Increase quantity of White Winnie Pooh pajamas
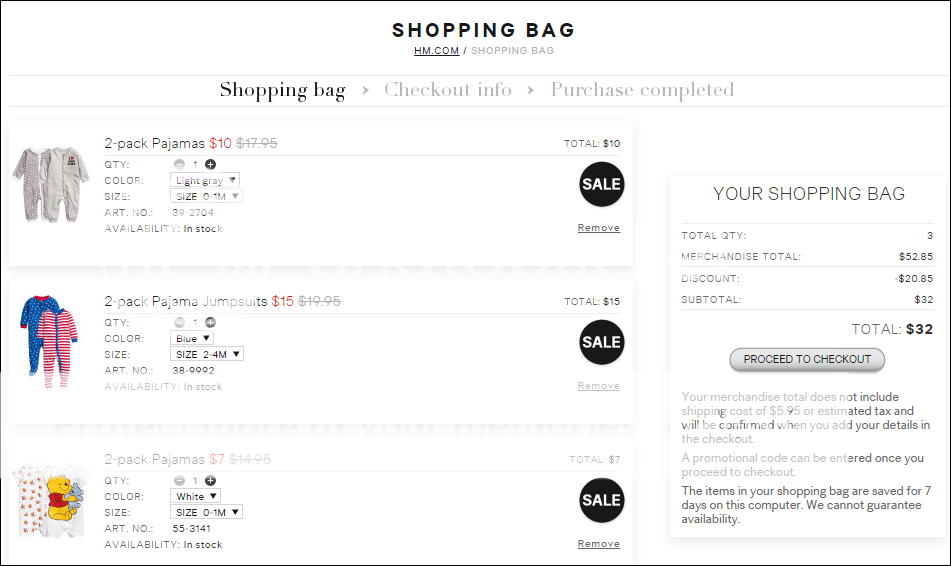The image size is (951, 566). (210, 480)
